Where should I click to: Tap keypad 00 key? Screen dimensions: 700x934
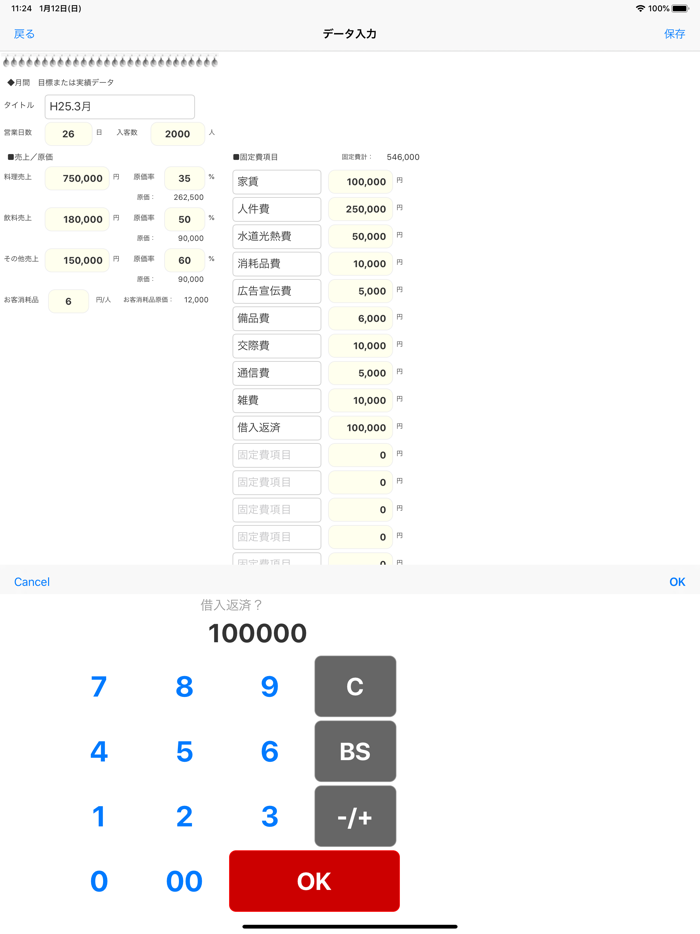184,881
